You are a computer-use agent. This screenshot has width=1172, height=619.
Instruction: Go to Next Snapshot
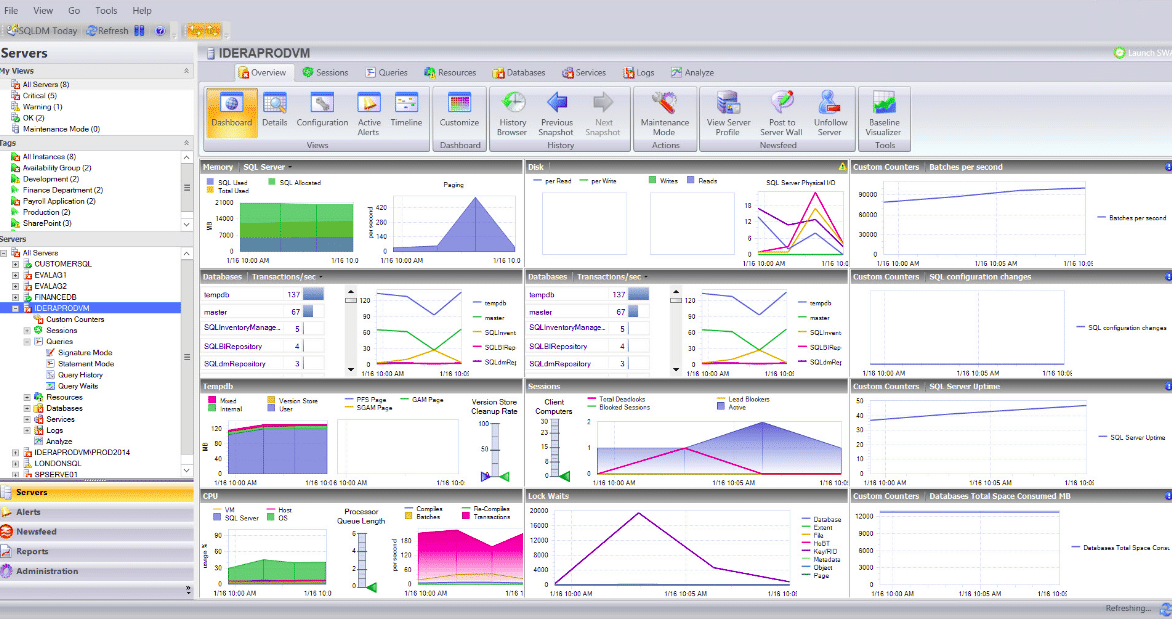pos(602,113)
